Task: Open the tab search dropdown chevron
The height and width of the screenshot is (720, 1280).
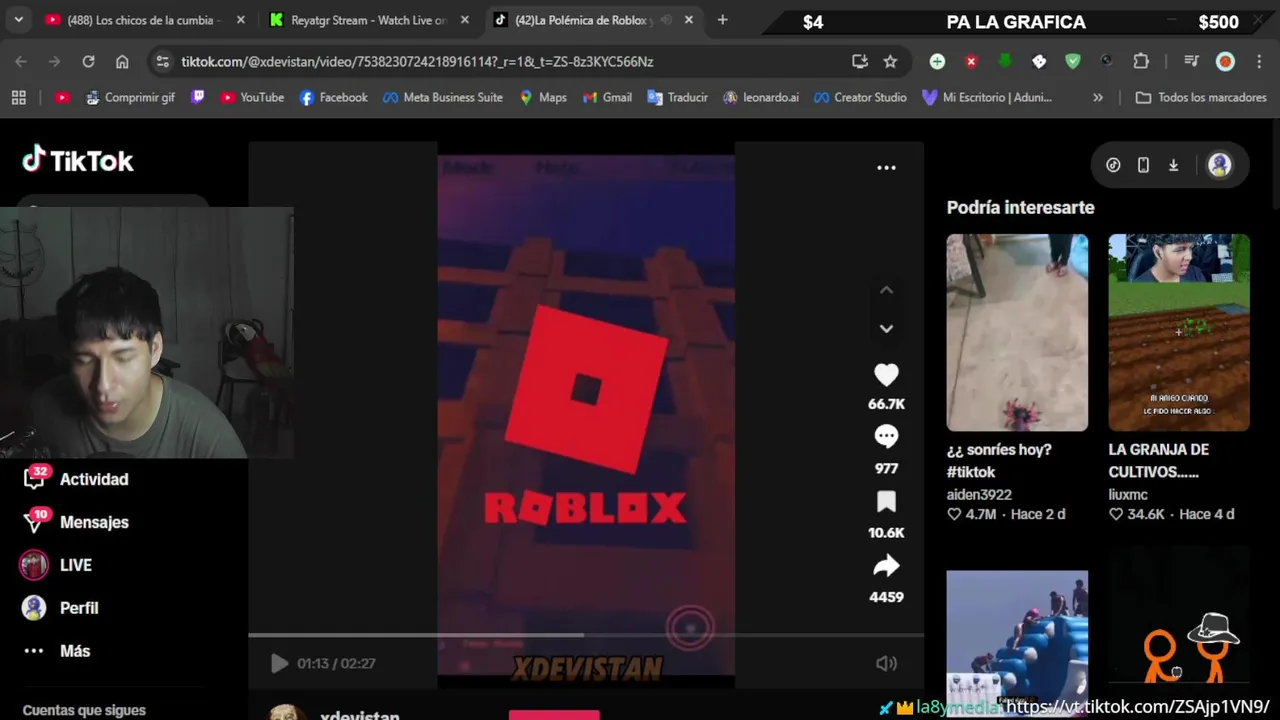Action: click(18, 20)
